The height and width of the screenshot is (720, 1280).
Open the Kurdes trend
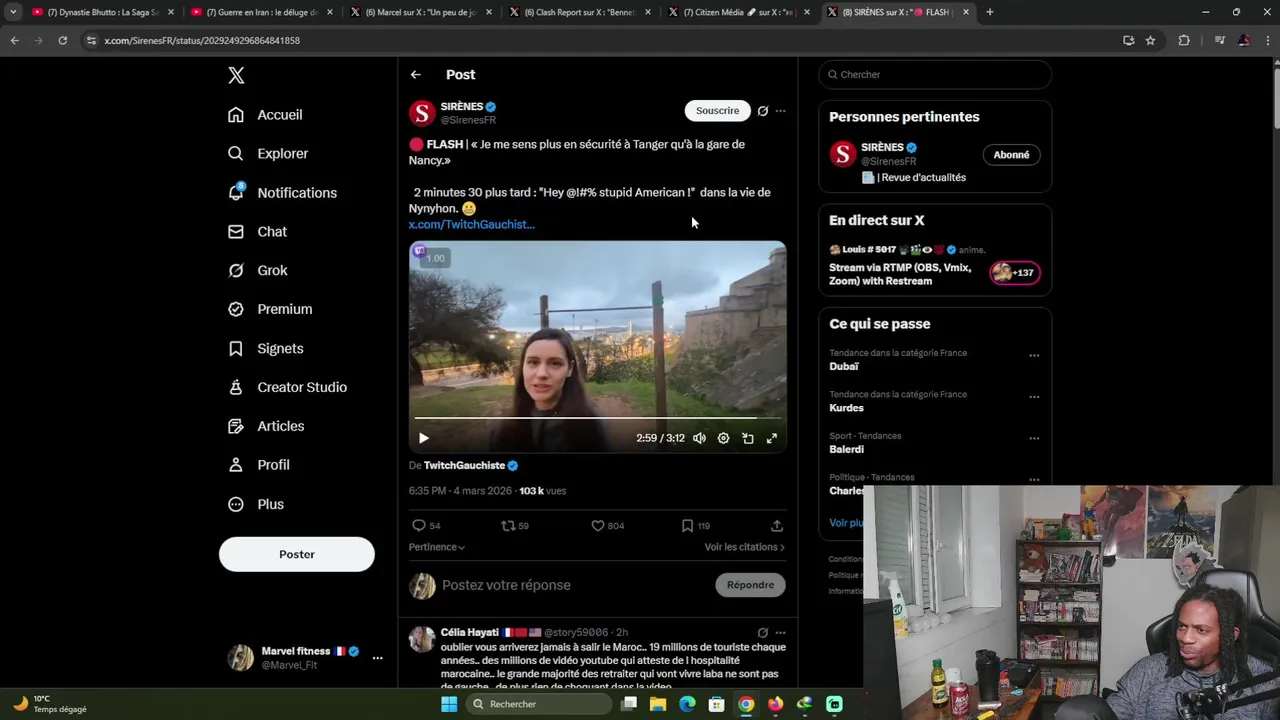point(846,408)
